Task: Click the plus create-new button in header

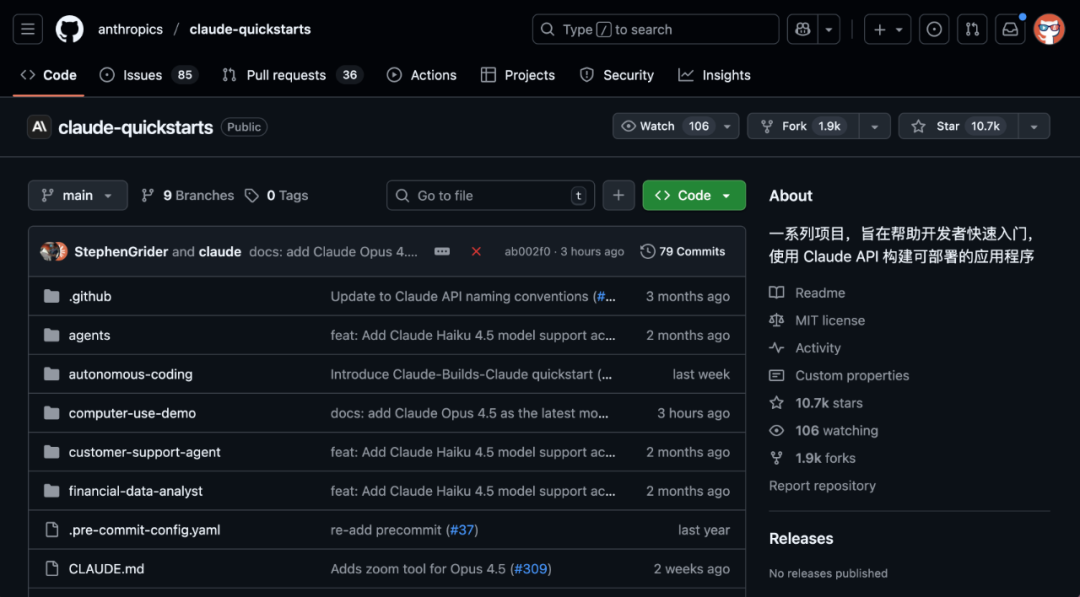Action: (x=887, y=29)
